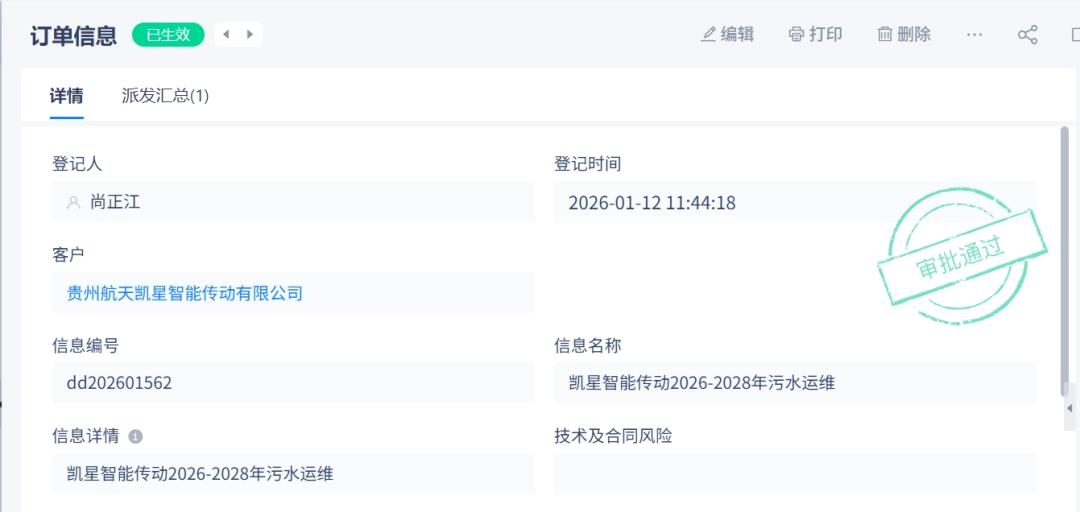Go to the previous record arrow

tap(226, 35)
